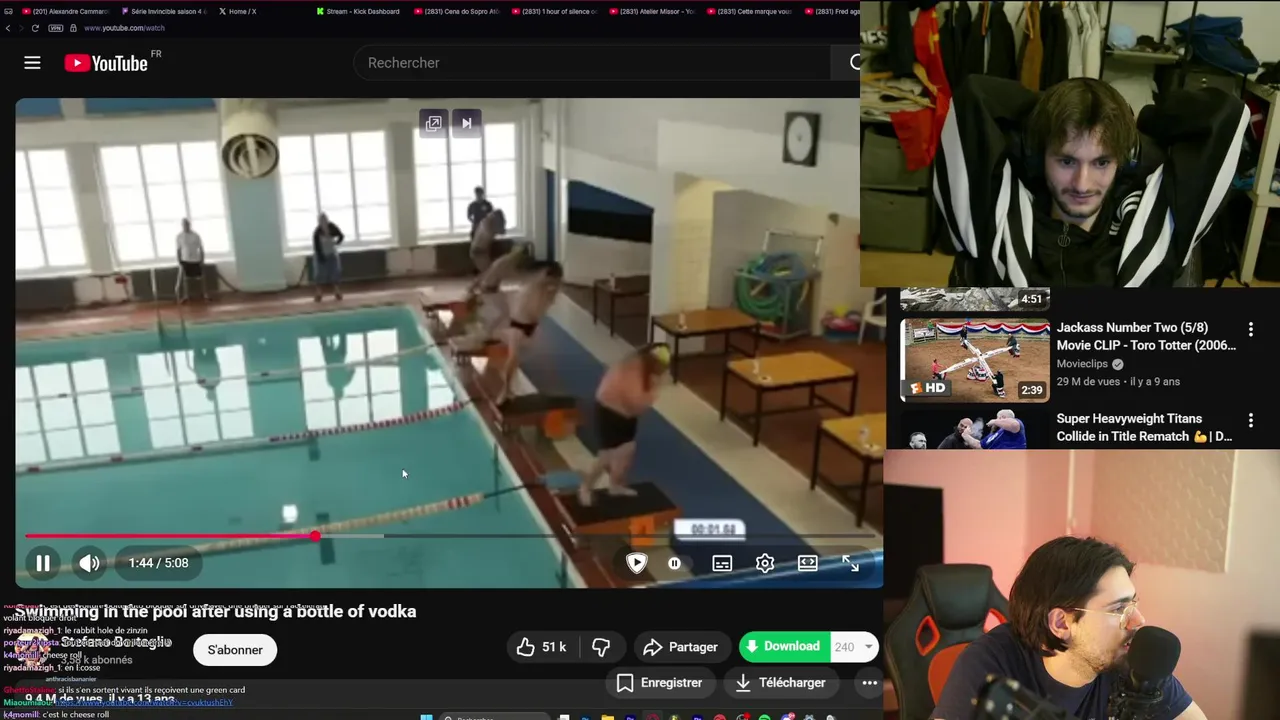
Task: Mute the video with the speaker icon
Action: pyautogui.click(x=89, y=563)
